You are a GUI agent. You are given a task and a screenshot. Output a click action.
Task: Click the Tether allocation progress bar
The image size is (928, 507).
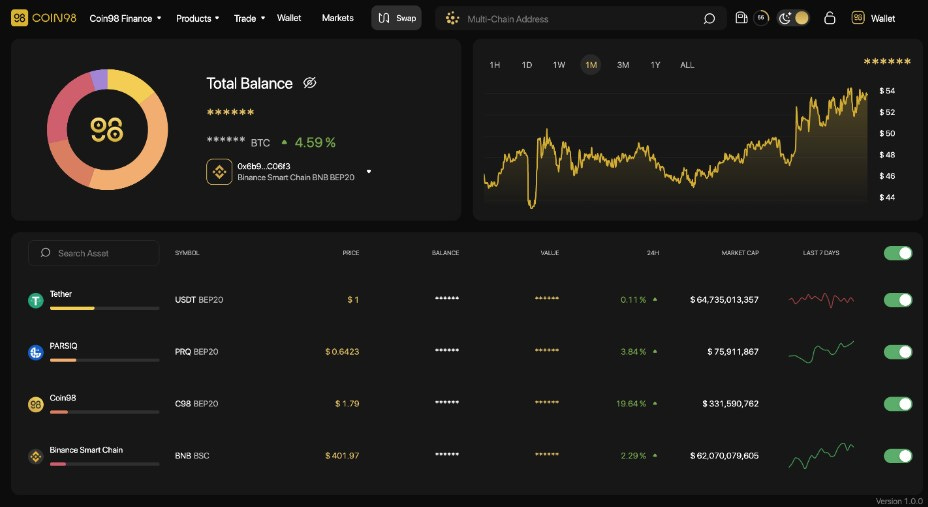[x=104, y=308]
